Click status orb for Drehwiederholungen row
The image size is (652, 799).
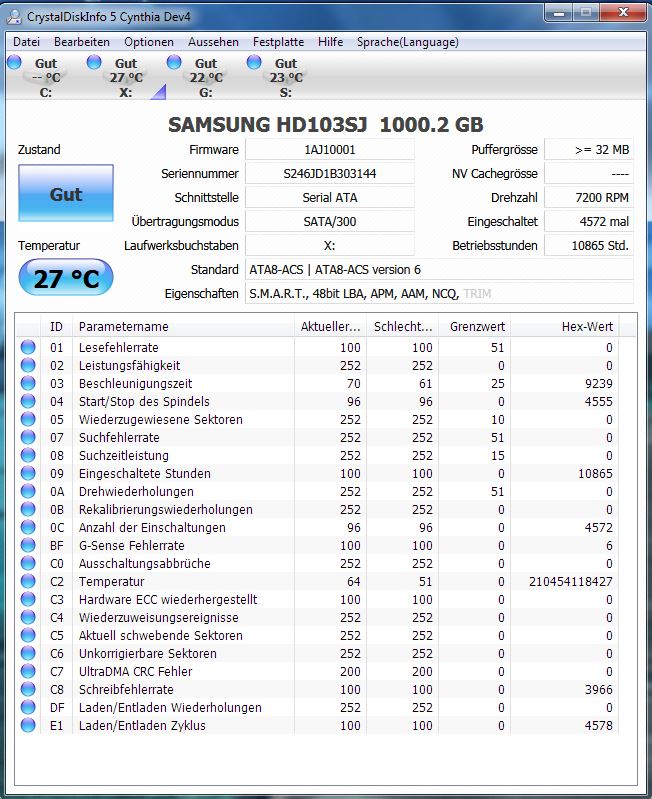pyautogui.click(x=28, y=491)
